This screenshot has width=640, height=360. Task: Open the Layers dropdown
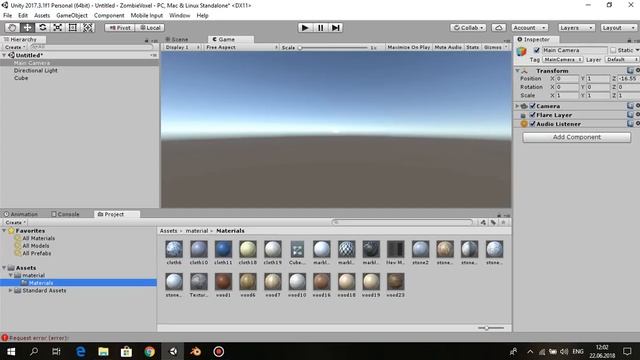[x=576, y=27]
